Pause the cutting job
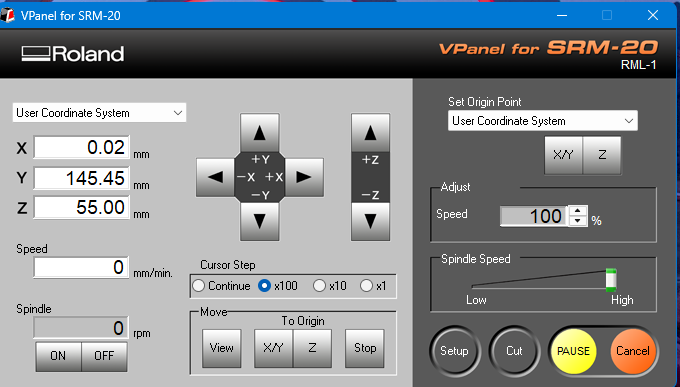Screen dimensions: 680x387 (x=573, y=351)
